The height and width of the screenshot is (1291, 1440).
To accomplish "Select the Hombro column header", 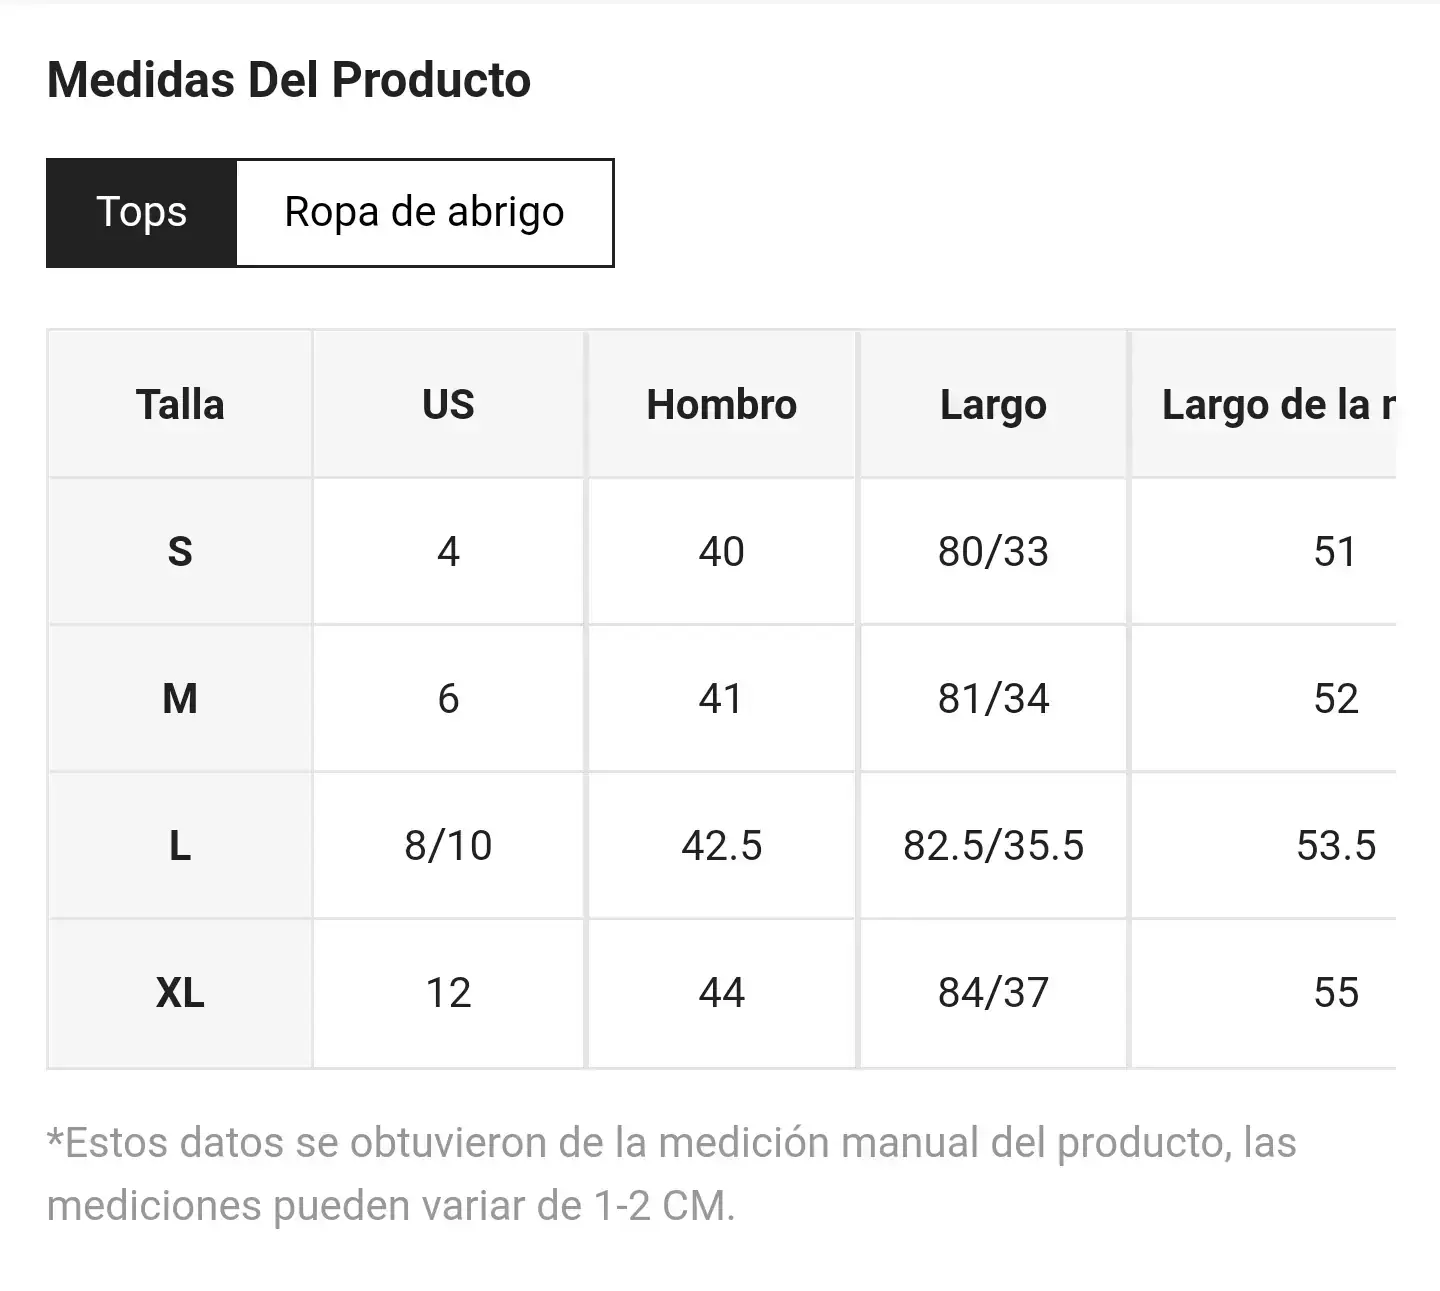I will click(721, 404).
